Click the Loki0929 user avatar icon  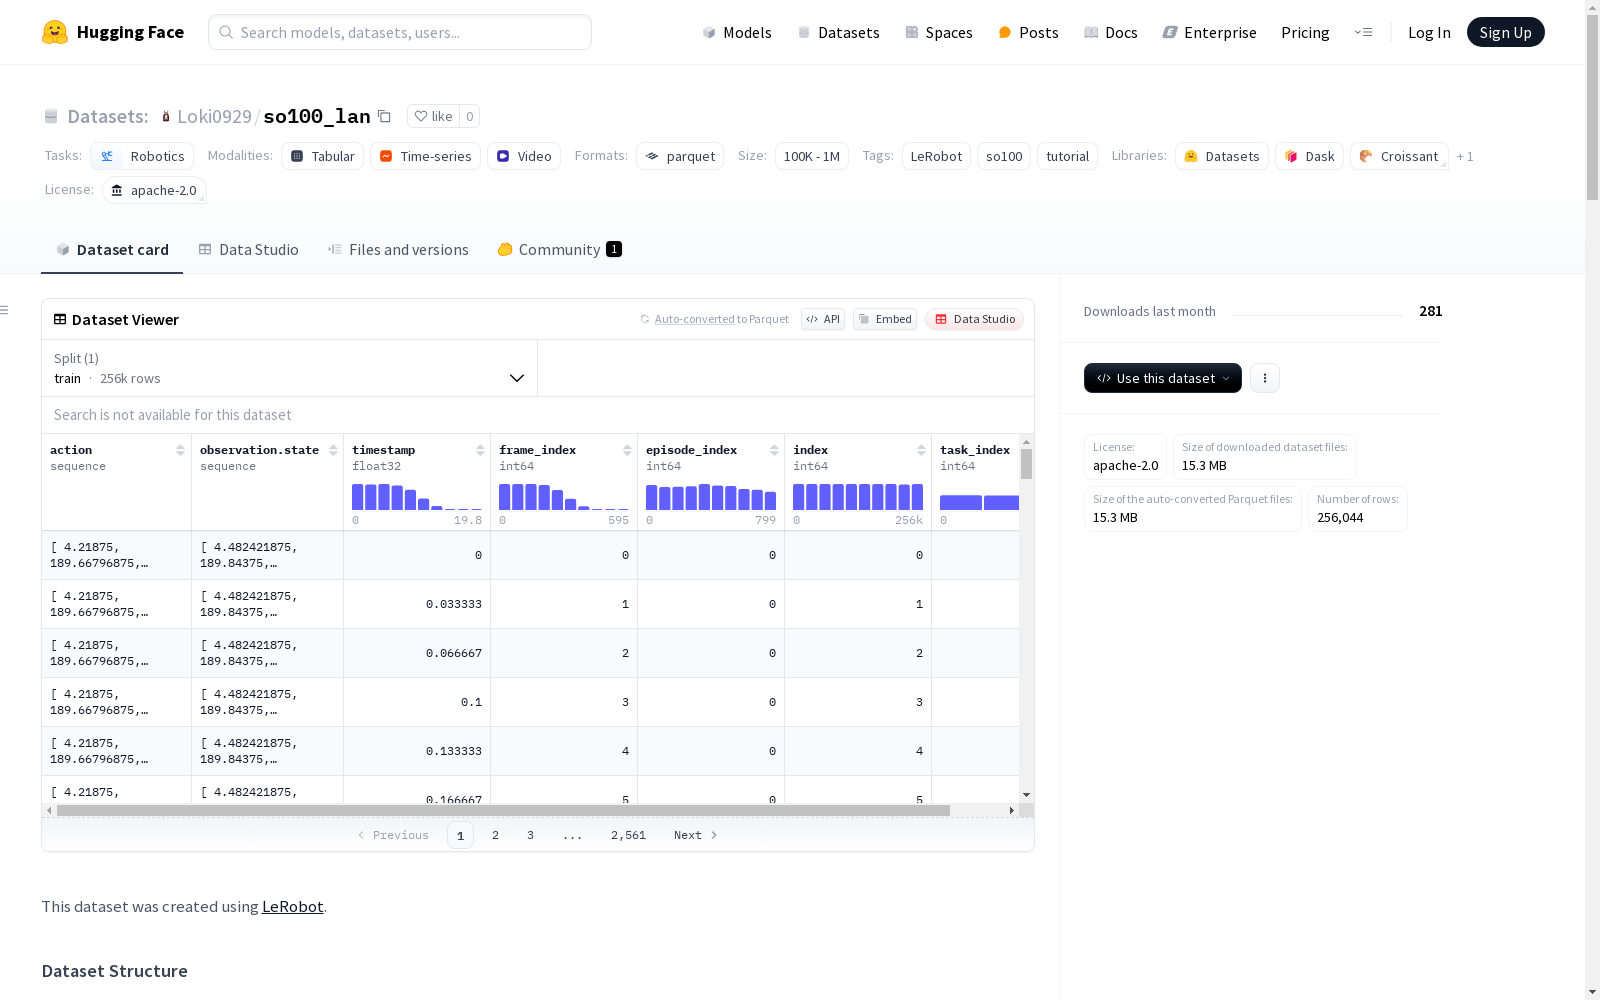166,116
